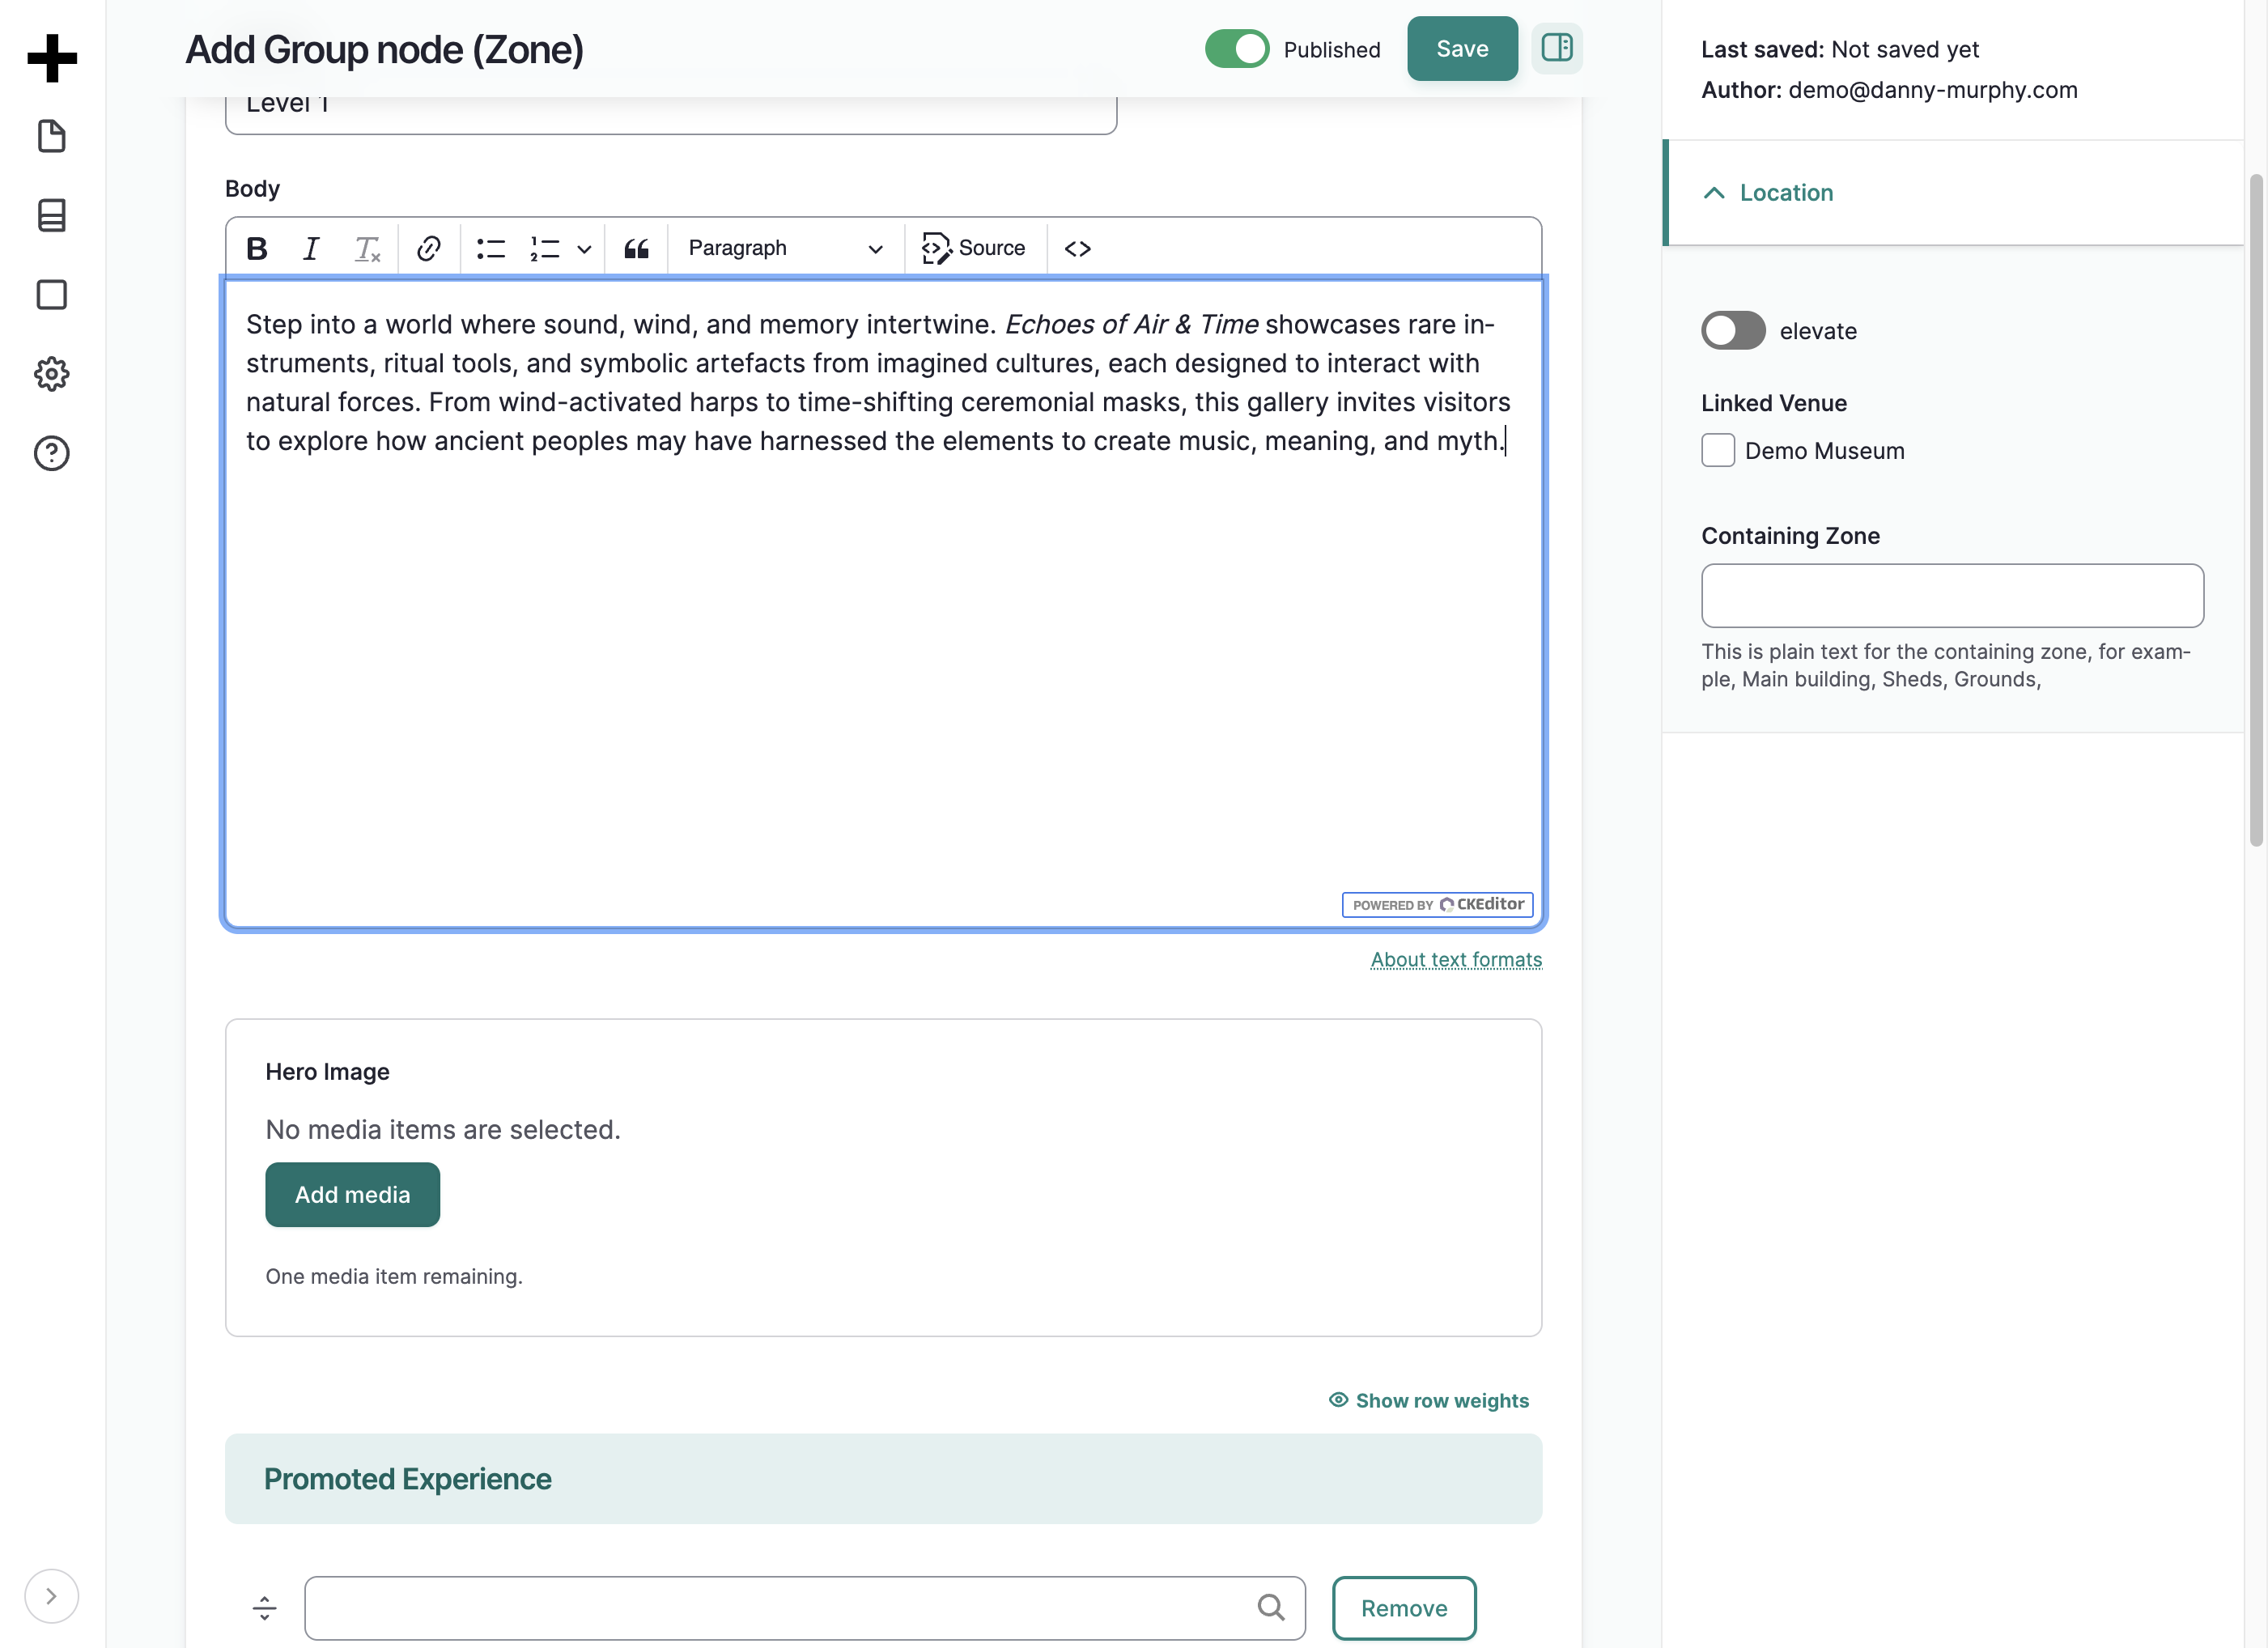Viewport: 2268px width, 1648px height.
Task: Enable the elevate toggle
Action: 1733,331
